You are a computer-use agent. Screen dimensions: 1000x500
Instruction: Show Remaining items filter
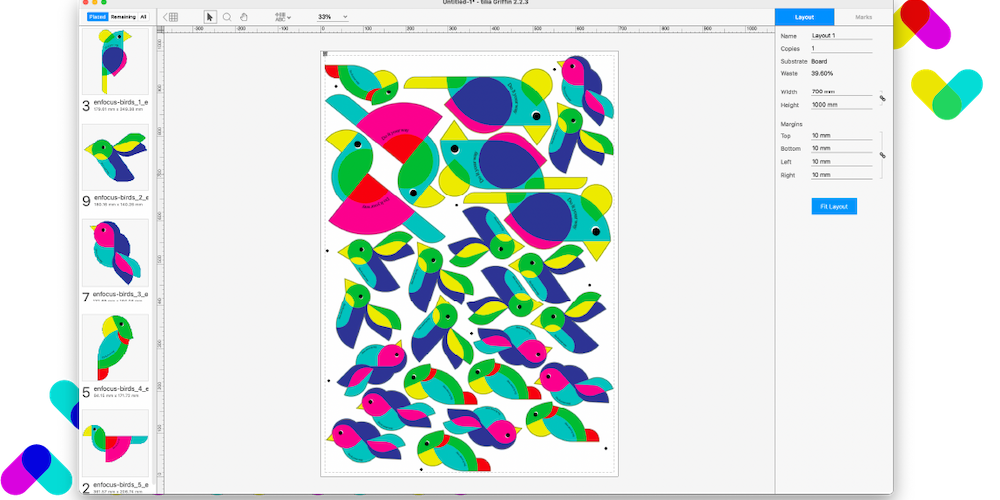[123, 17]
